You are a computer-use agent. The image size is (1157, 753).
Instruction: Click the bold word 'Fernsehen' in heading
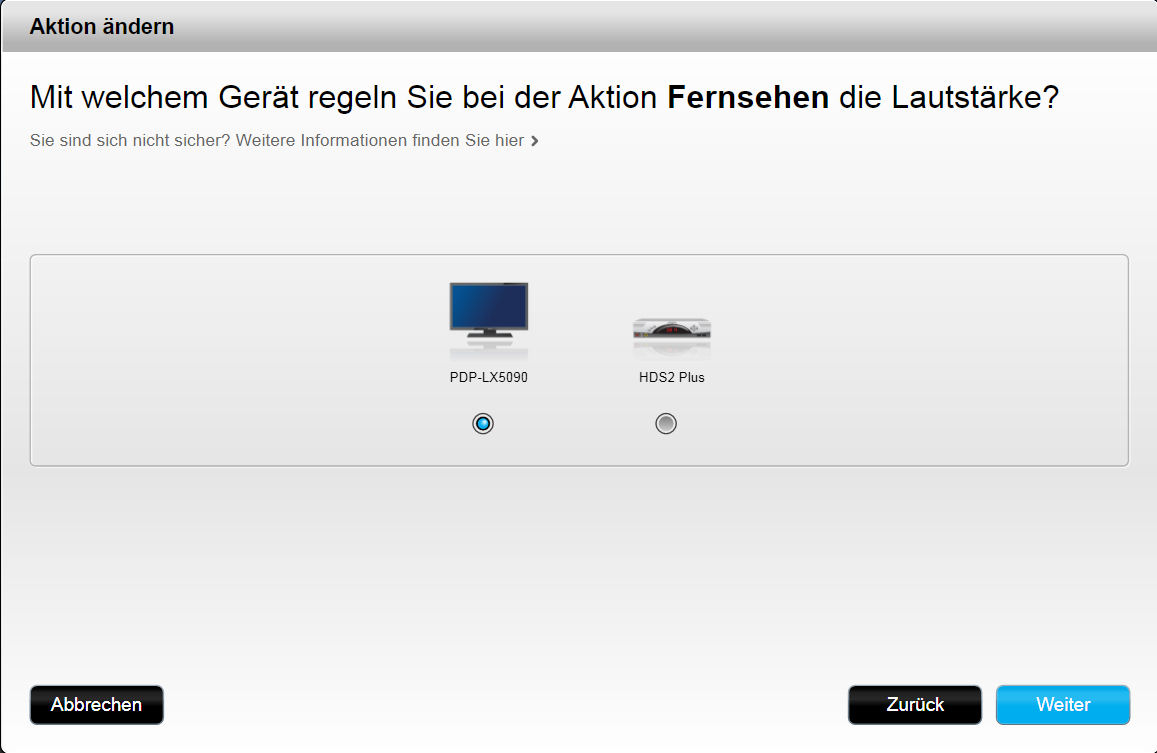point(748,98)
